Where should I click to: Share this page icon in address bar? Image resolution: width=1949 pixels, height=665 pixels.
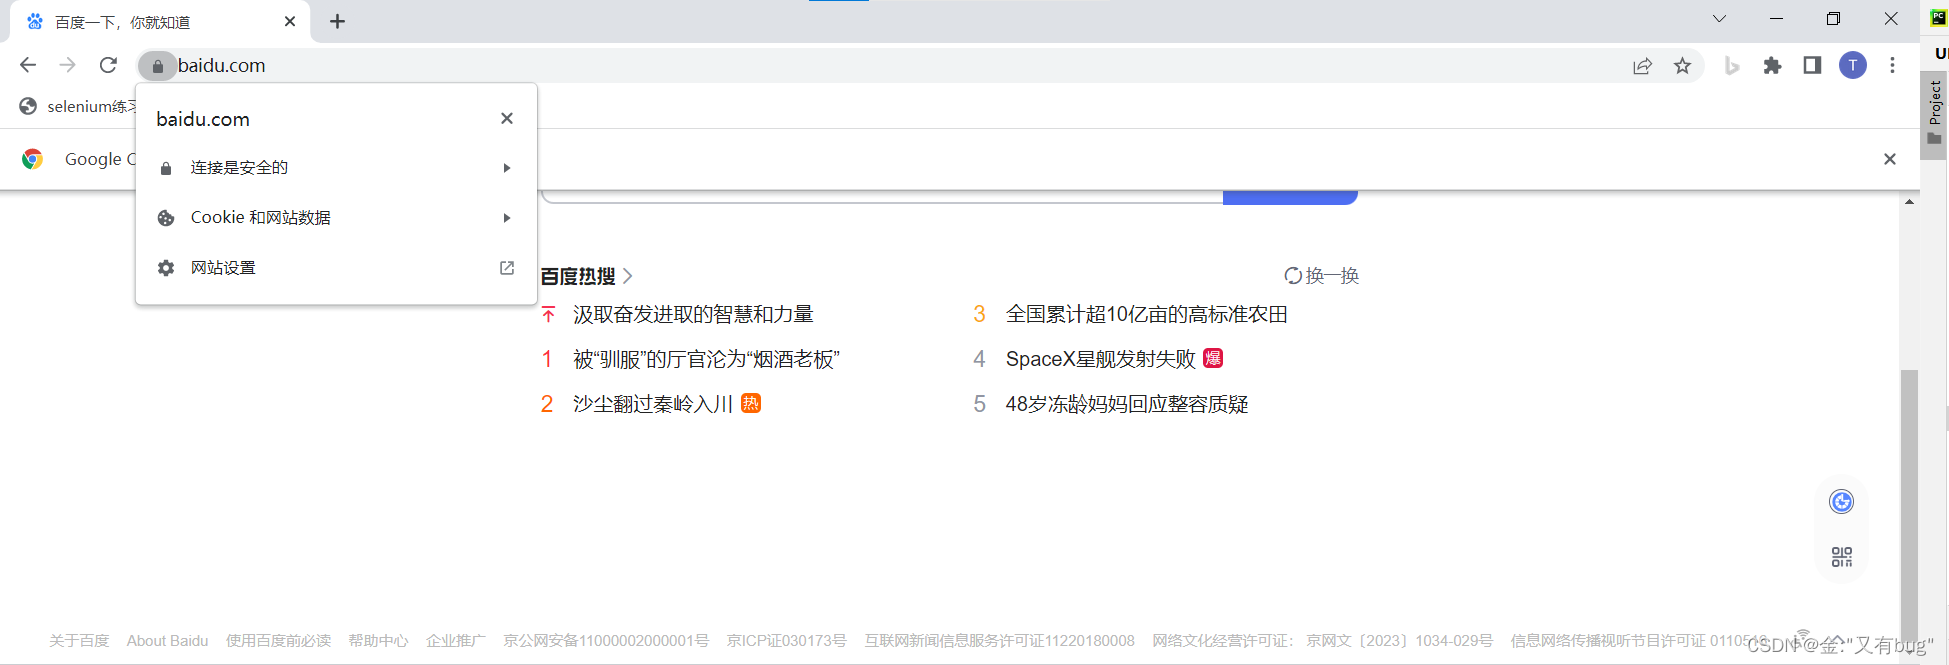click(1642, 66)
